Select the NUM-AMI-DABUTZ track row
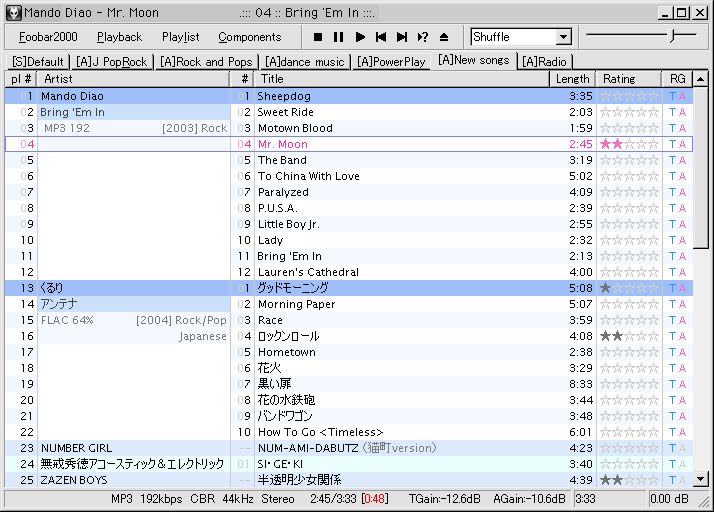 click(x=349, y=448)
